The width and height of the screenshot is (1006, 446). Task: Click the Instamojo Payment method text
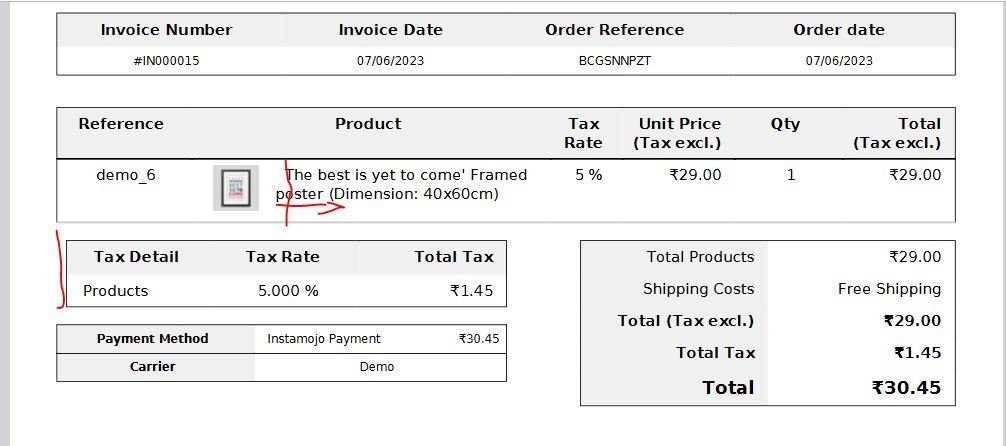coord(324,339)
